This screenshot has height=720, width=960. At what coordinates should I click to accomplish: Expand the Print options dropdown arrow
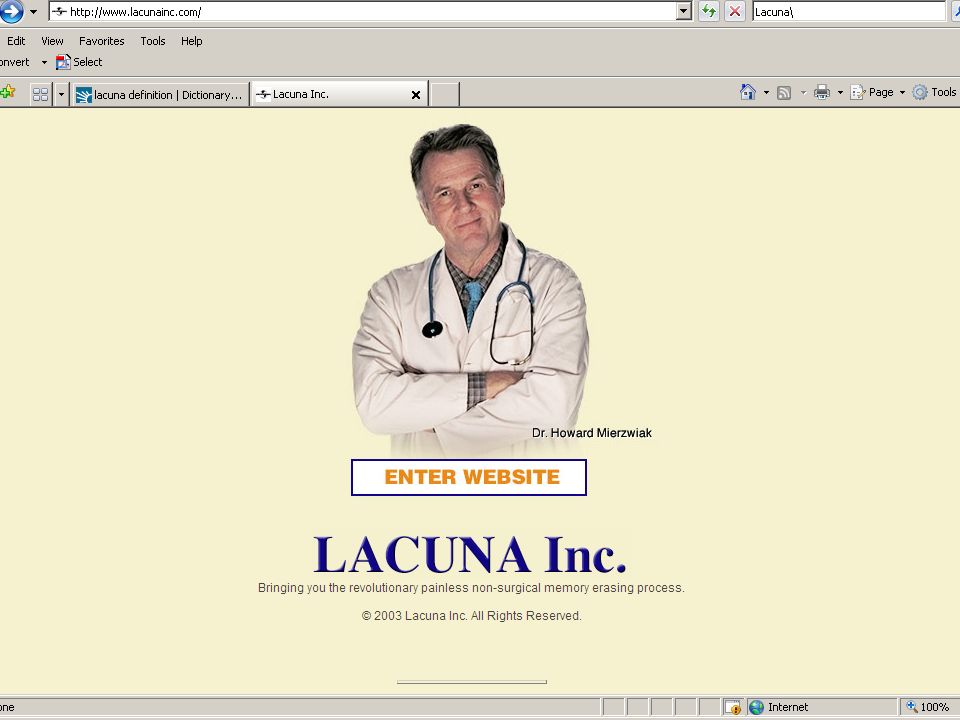coord(840,92)
